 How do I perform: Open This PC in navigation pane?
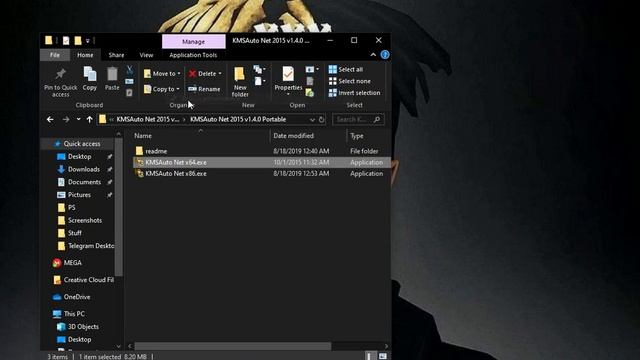coord(74,313)
